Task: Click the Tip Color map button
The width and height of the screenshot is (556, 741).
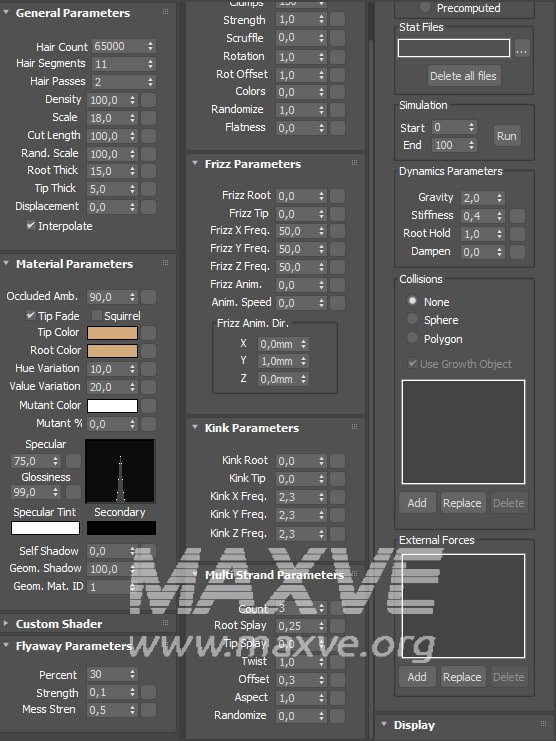Action: coord(148,333)
